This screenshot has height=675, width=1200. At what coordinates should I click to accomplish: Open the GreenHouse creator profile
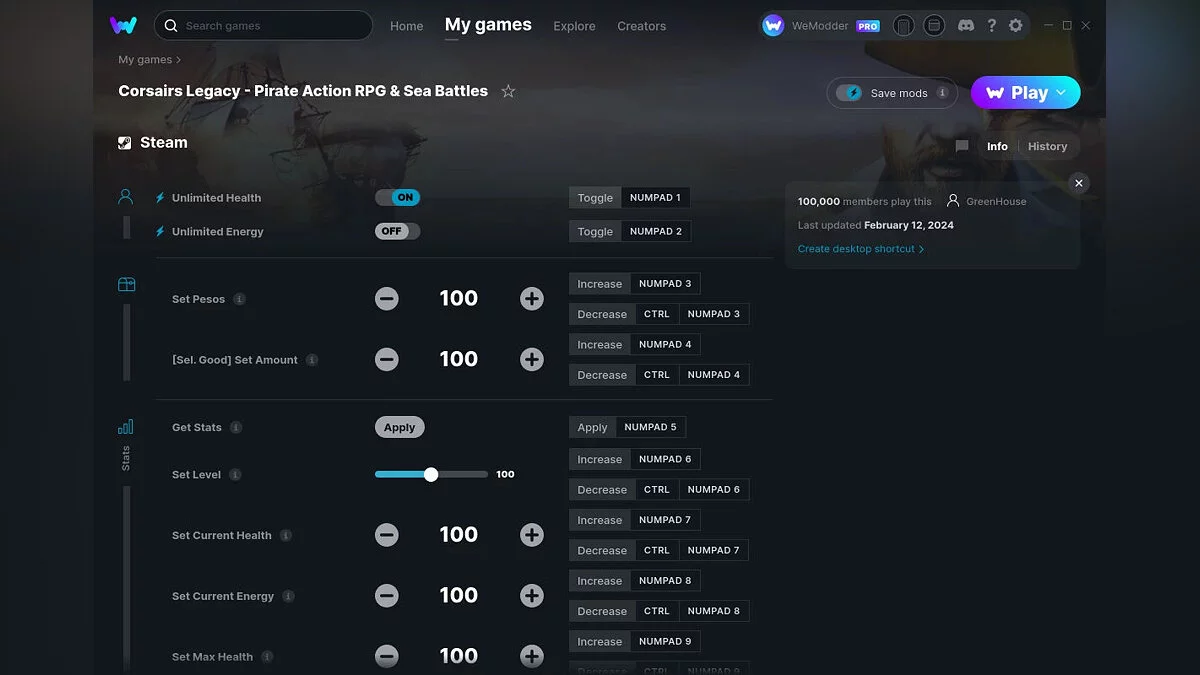pyautogui.click(x=986, y=201)
